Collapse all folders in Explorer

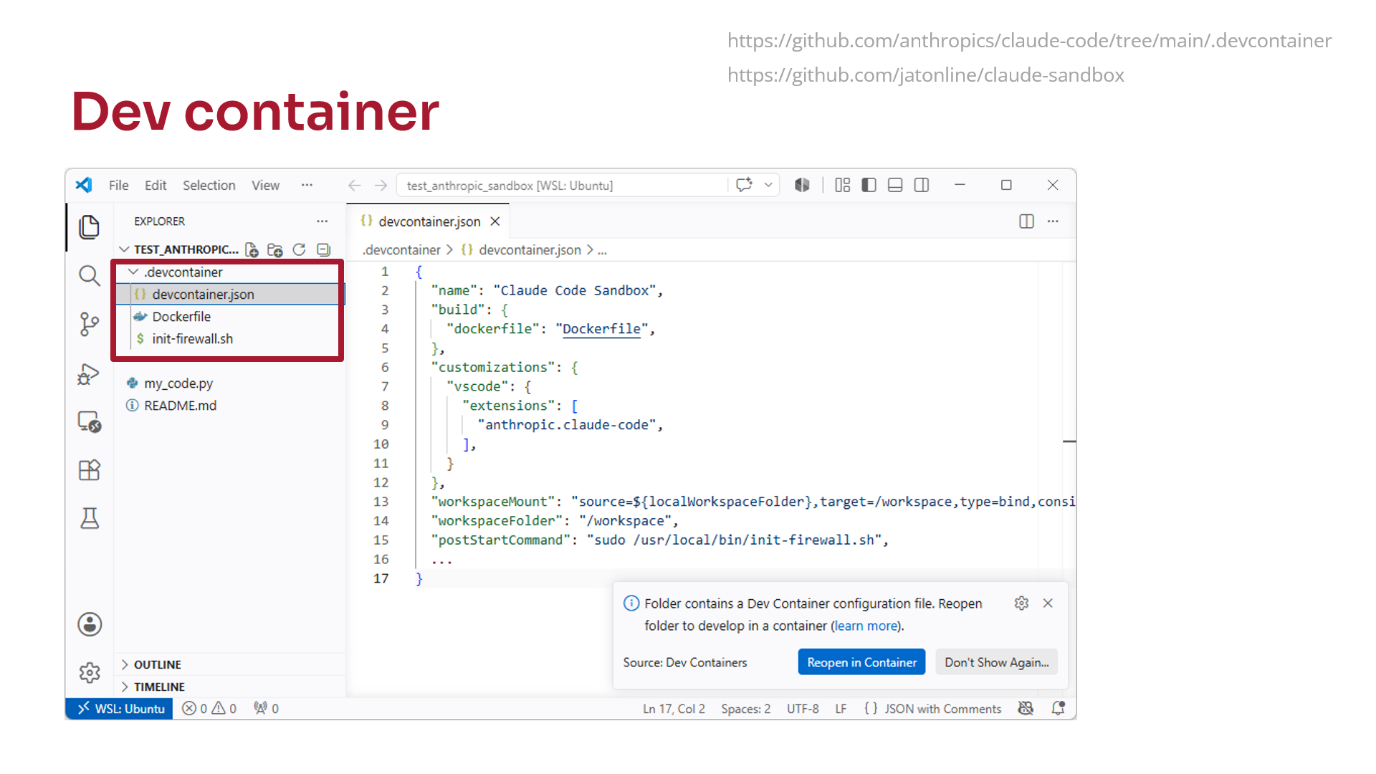click(x=323, y=250)
